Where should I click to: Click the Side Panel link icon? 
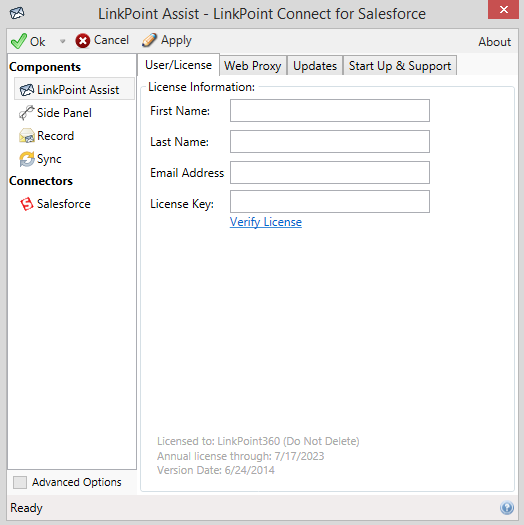26,112
